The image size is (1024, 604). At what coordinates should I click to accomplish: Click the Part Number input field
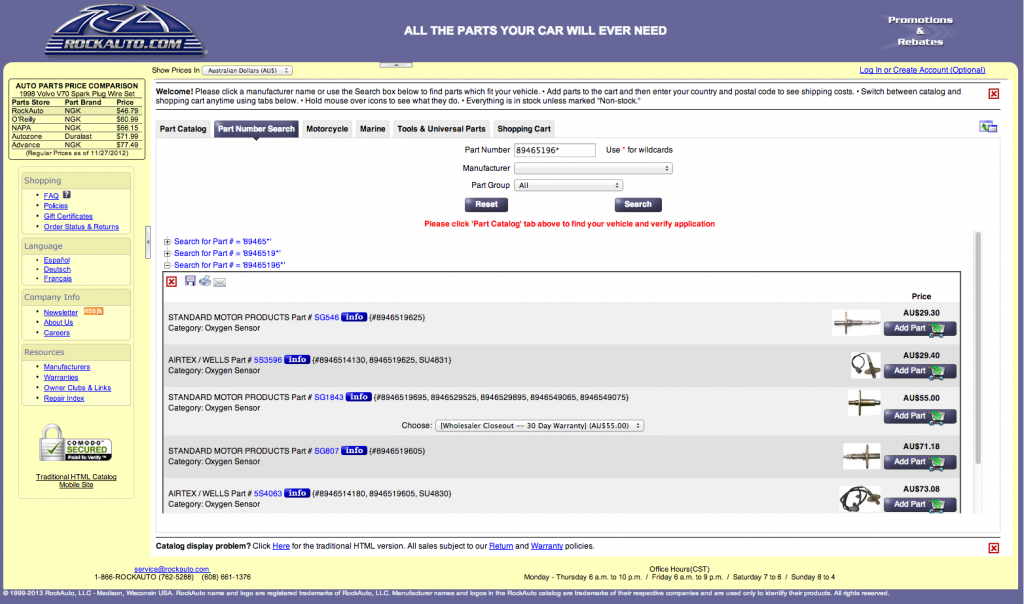coord(554,150)
